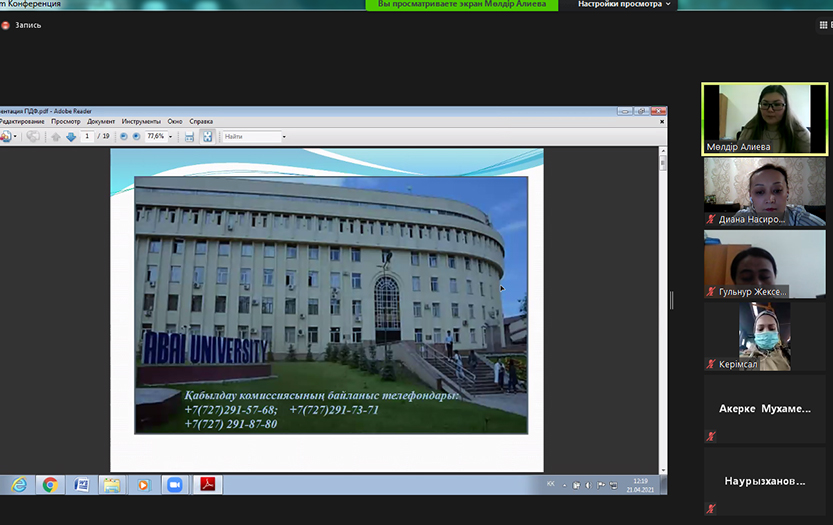
Task: Open the Справка menu
Action: click(201, 122)
